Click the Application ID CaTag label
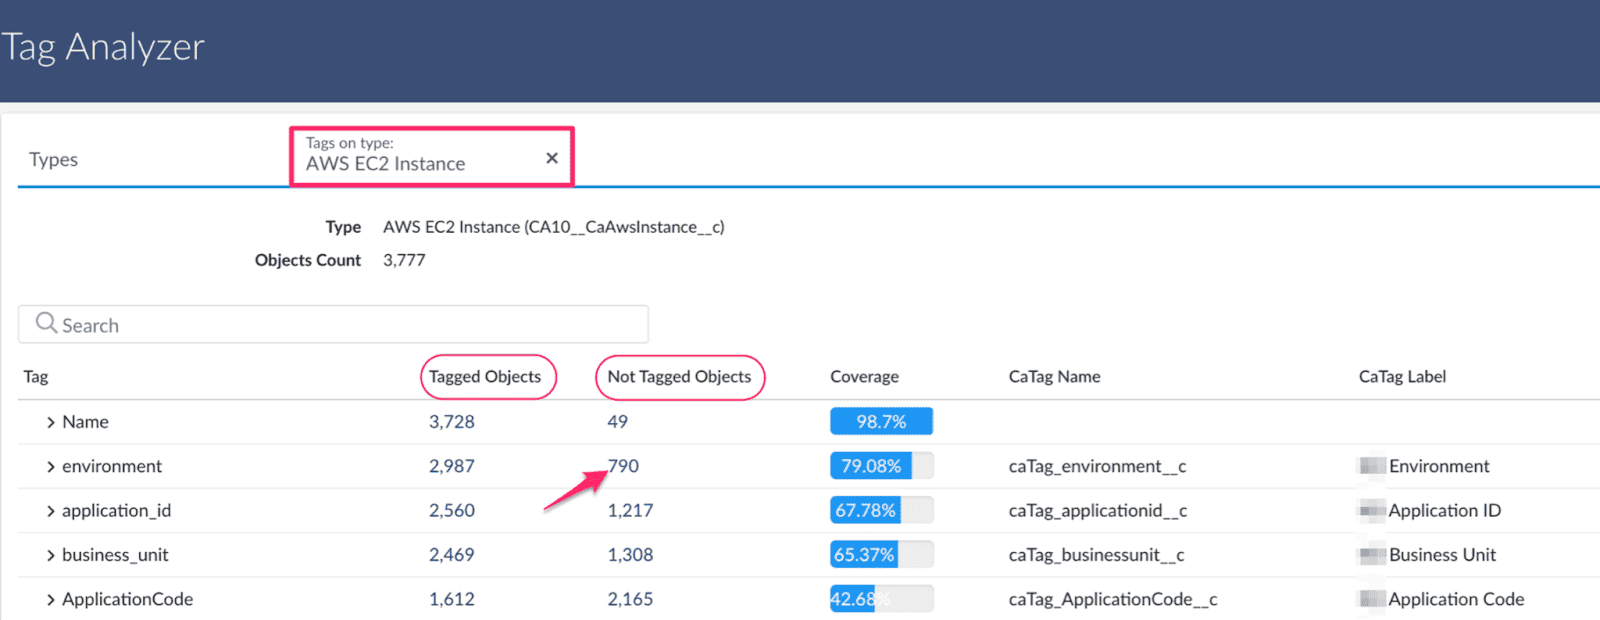 pos(1445,510)
